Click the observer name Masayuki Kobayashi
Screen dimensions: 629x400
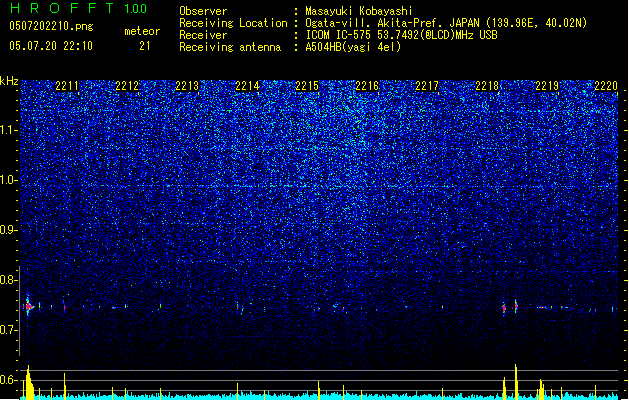tap(359, 11)
